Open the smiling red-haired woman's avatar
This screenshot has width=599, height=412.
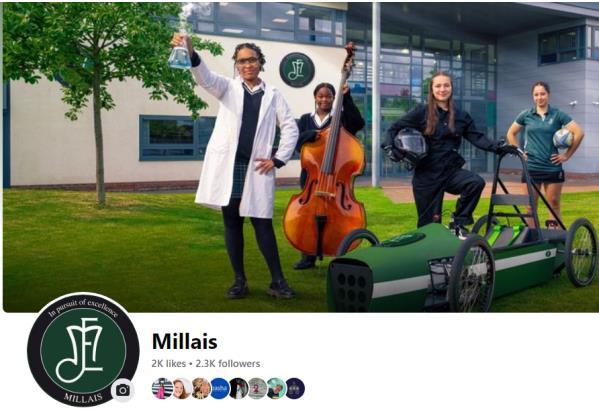pyautogui.click(x=181, y=388)
